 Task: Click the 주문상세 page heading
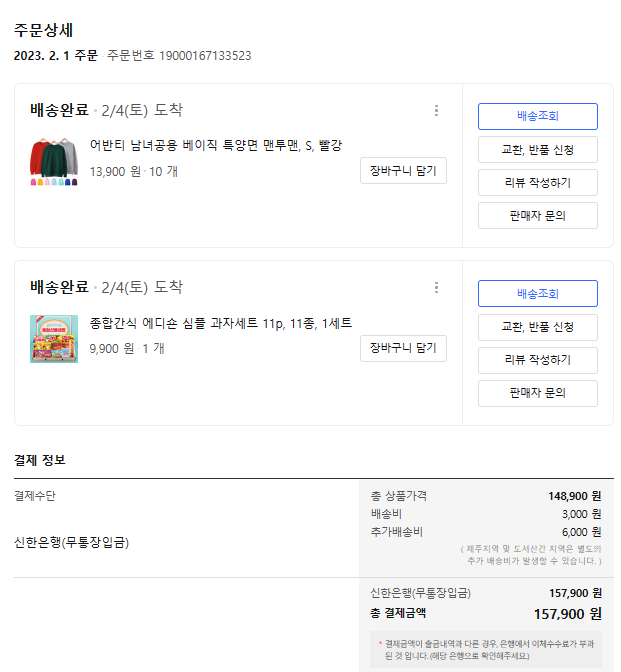[x=43, y=30]
